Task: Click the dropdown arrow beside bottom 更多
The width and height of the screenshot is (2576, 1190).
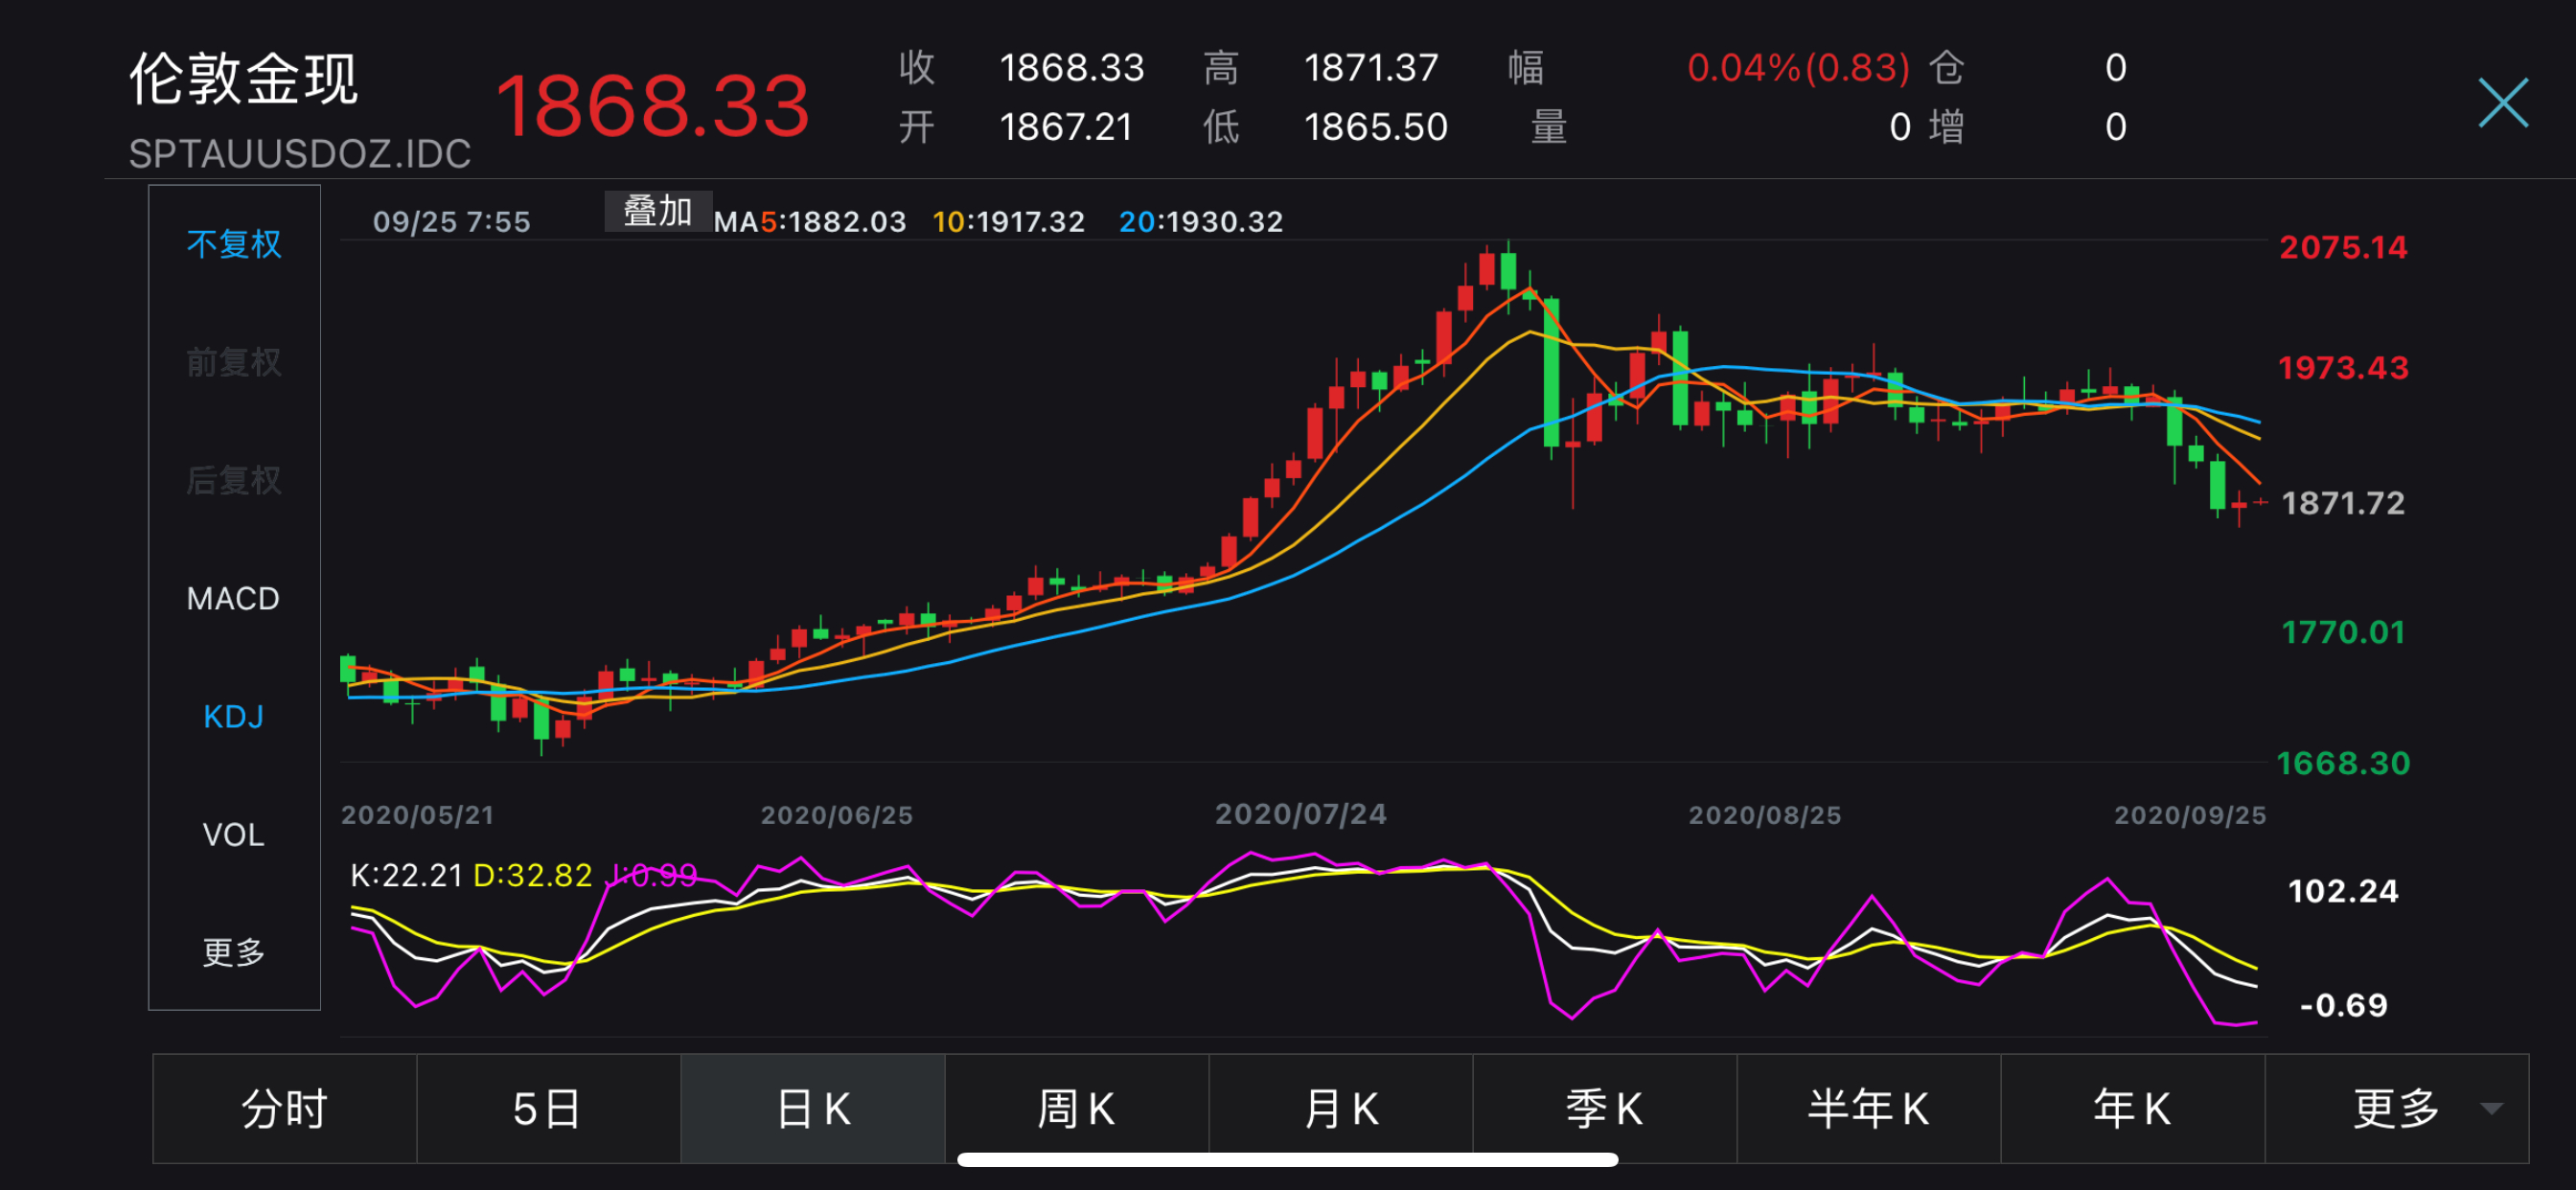Action: click(x=2491, y=1108)
